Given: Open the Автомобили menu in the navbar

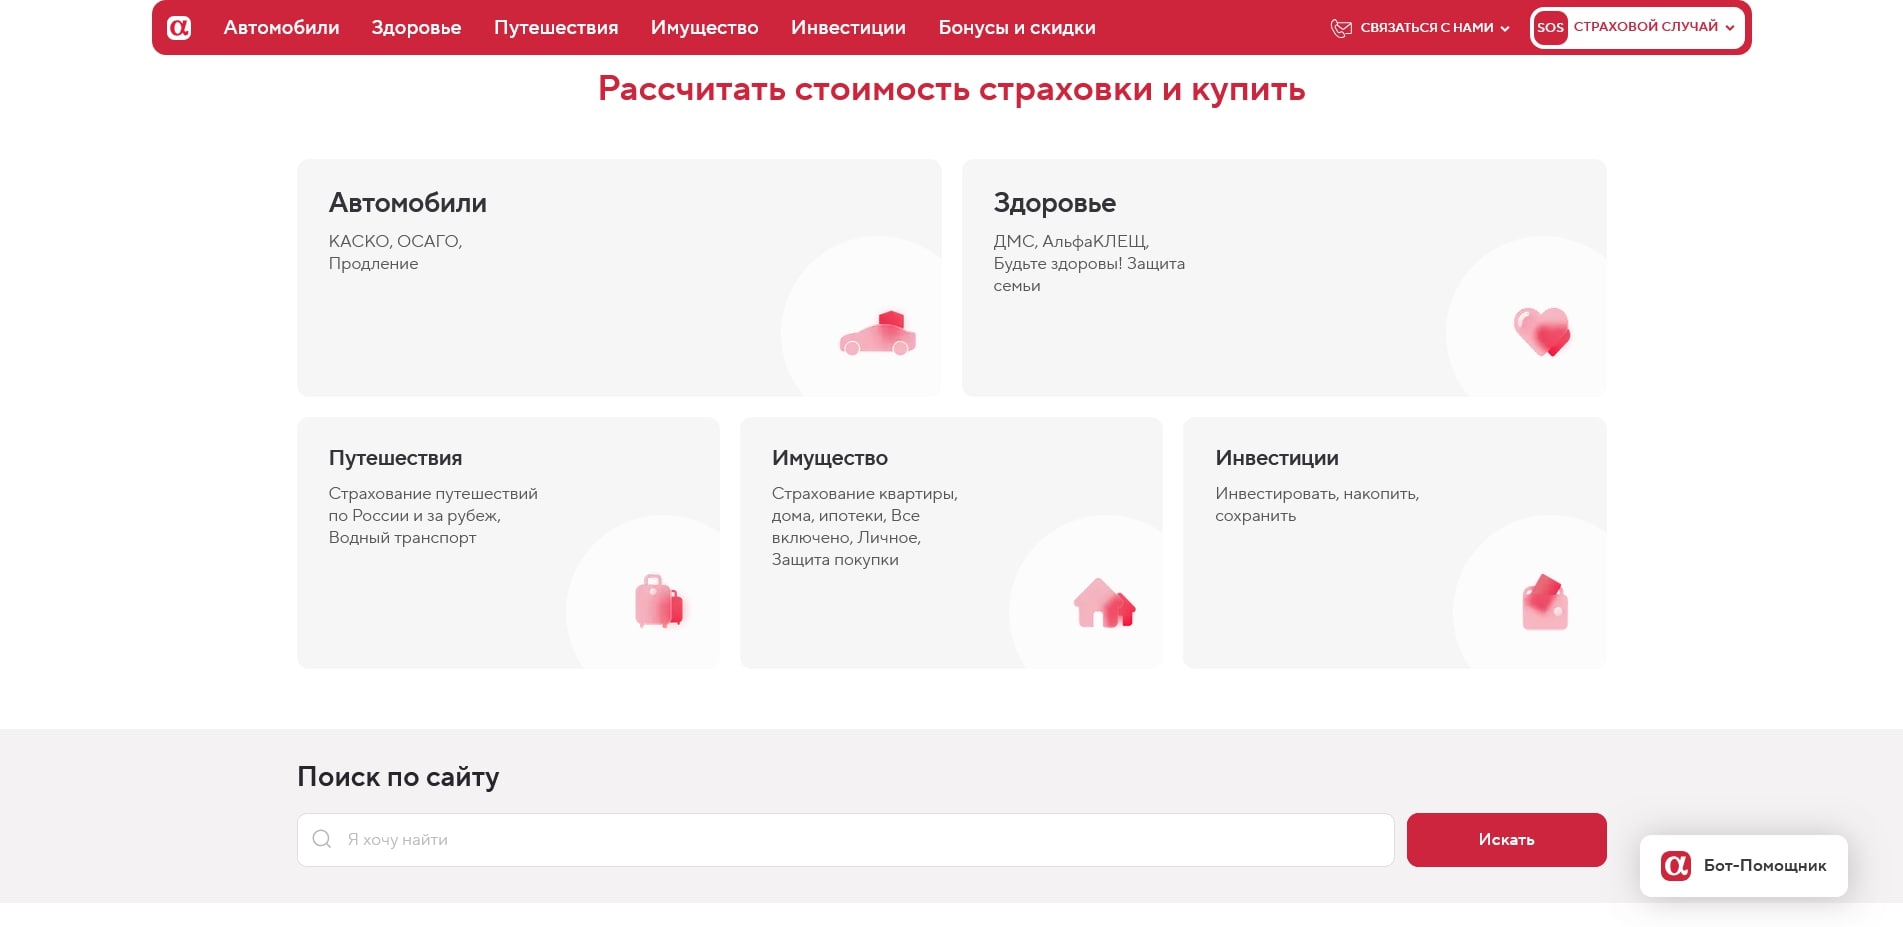Looking at the screenshot, I should tap(281, 27).
